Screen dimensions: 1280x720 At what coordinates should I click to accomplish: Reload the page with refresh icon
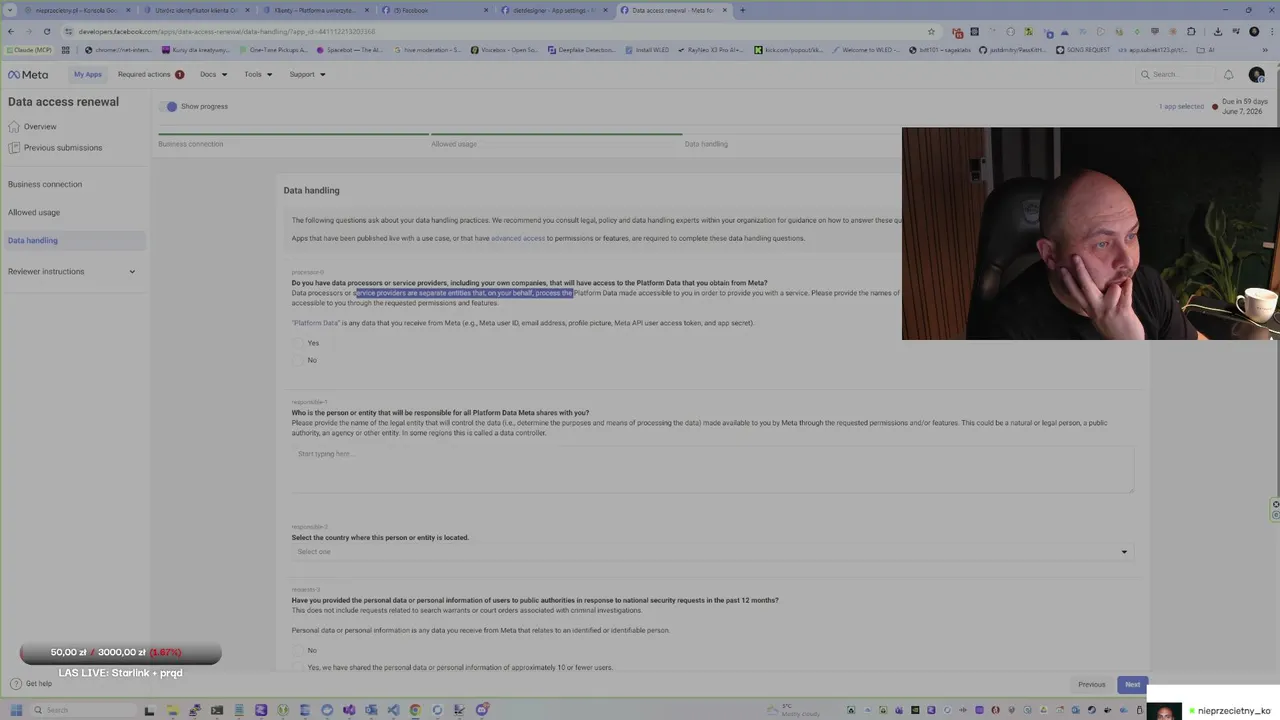pos(47,31)
